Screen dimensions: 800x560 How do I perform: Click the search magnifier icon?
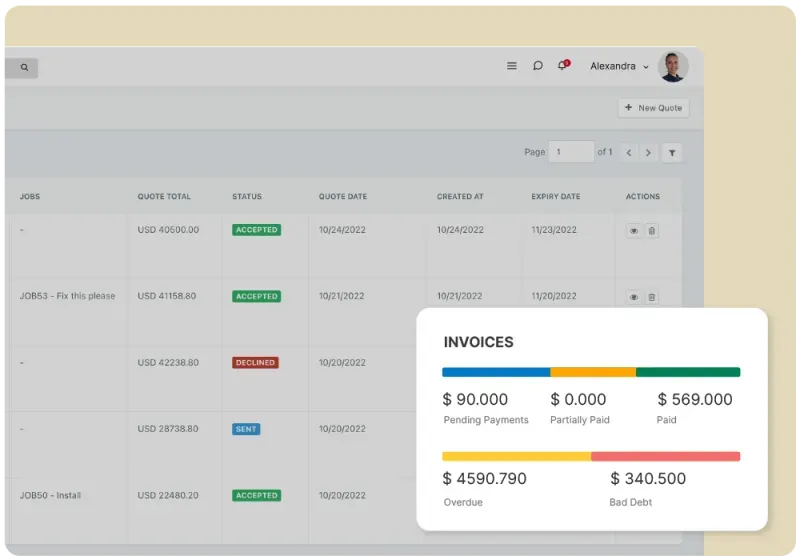pos(24,67)
